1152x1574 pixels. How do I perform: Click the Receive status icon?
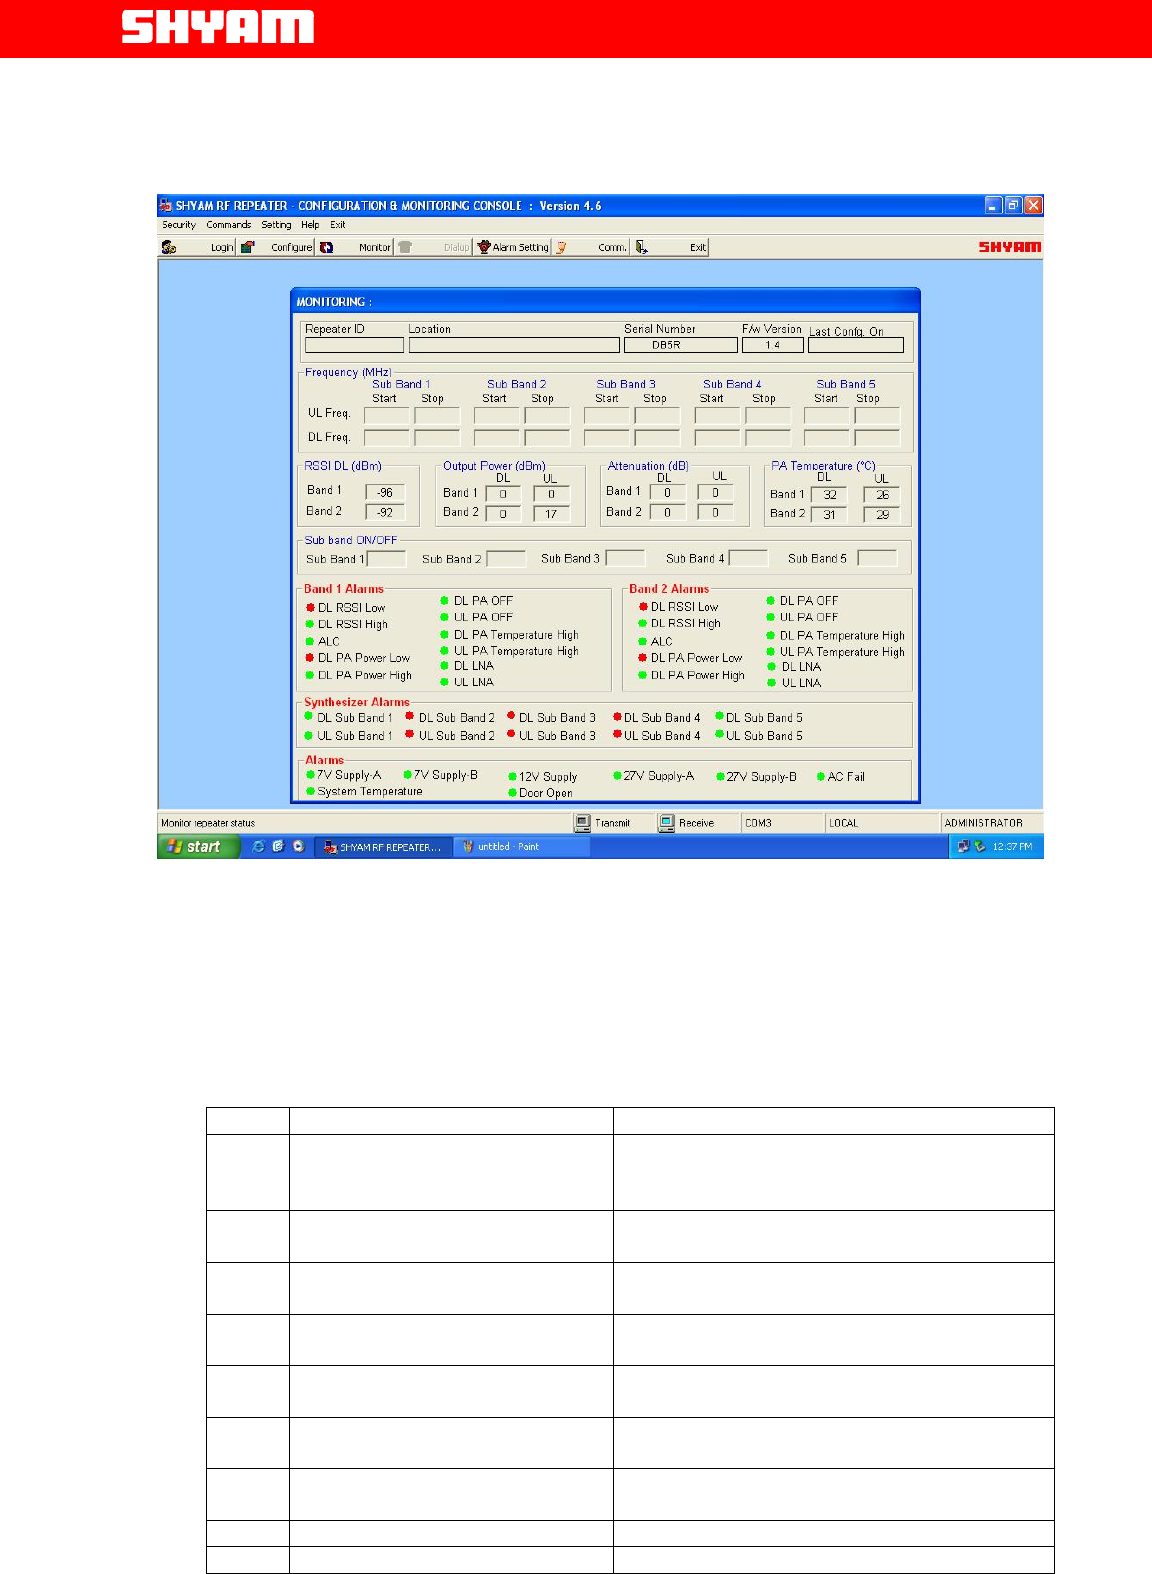(667, 823)
